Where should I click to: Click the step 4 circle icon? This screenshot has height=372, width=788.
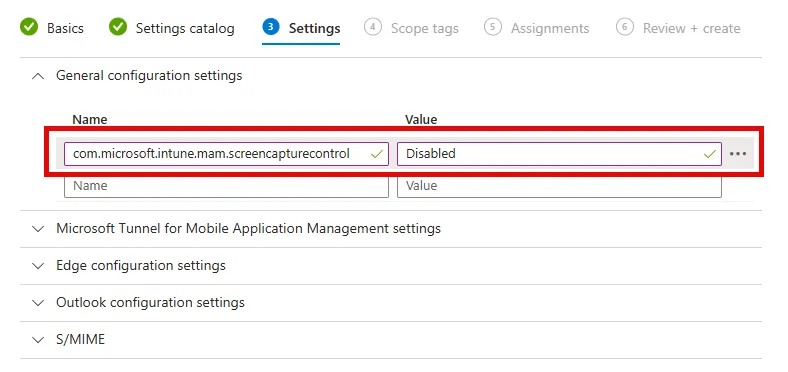pos(373,27)
